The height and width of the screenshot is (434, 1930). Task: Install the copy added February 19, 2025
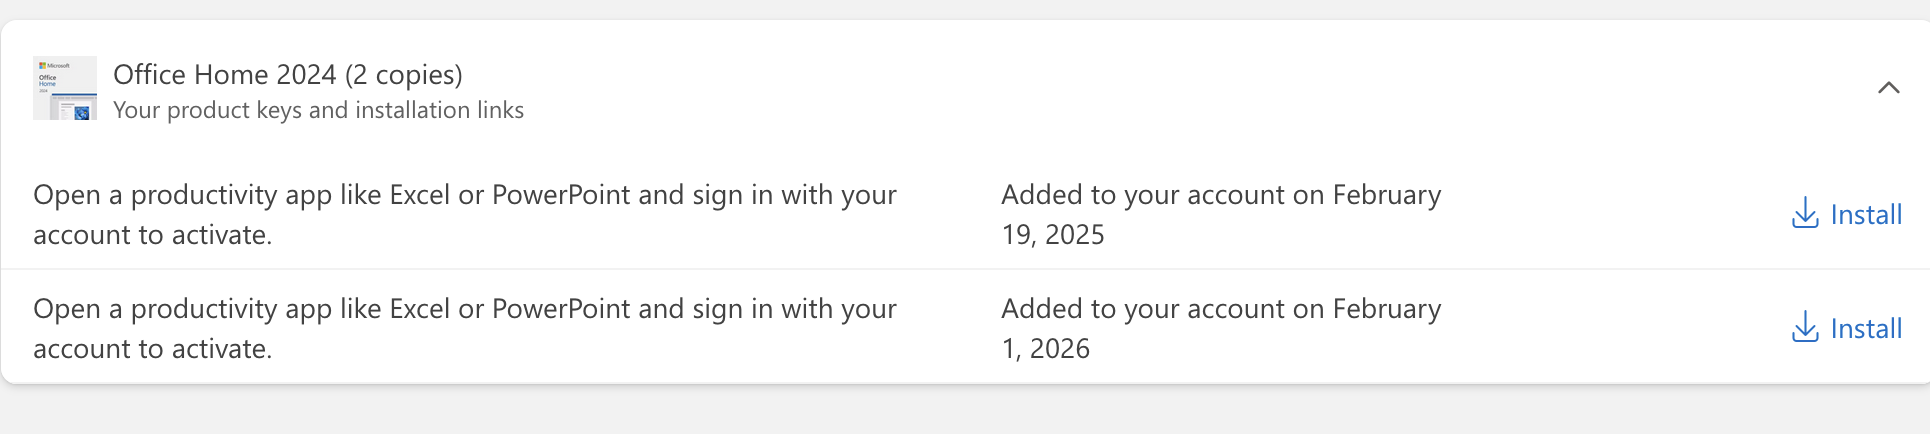pos(1865,215)
